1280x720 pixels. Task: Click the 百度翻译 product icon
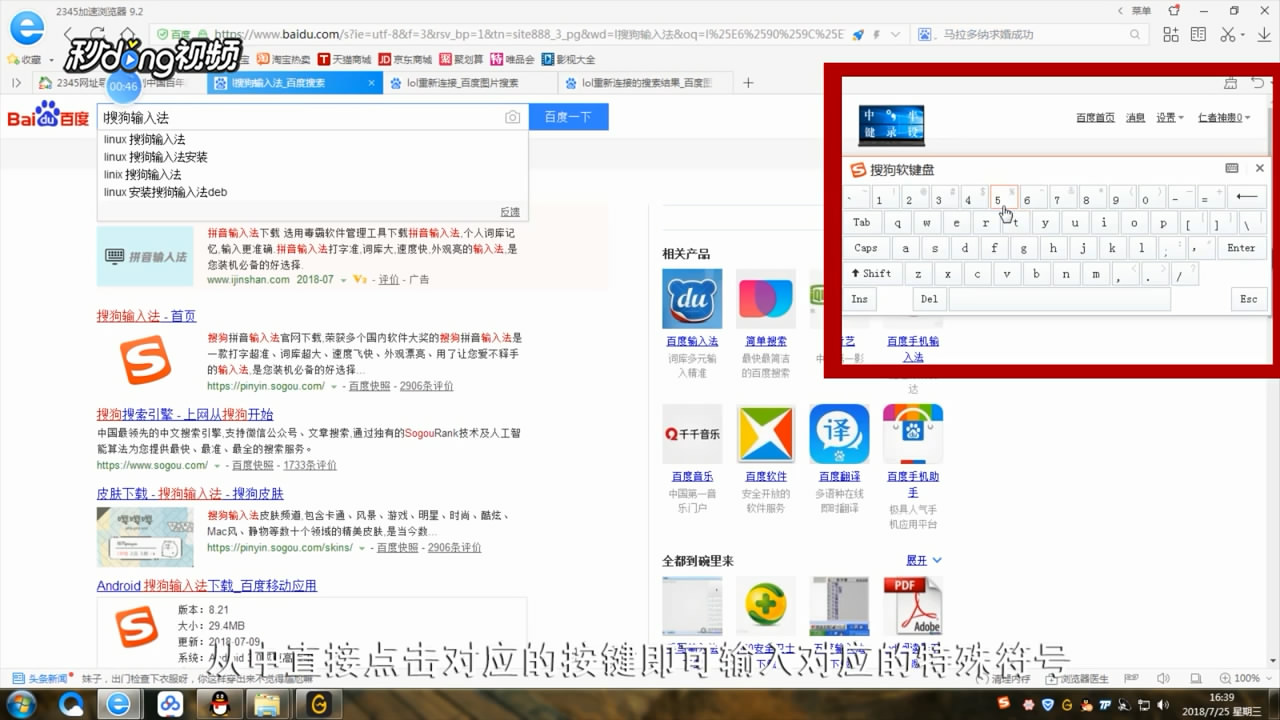point(839,434)
